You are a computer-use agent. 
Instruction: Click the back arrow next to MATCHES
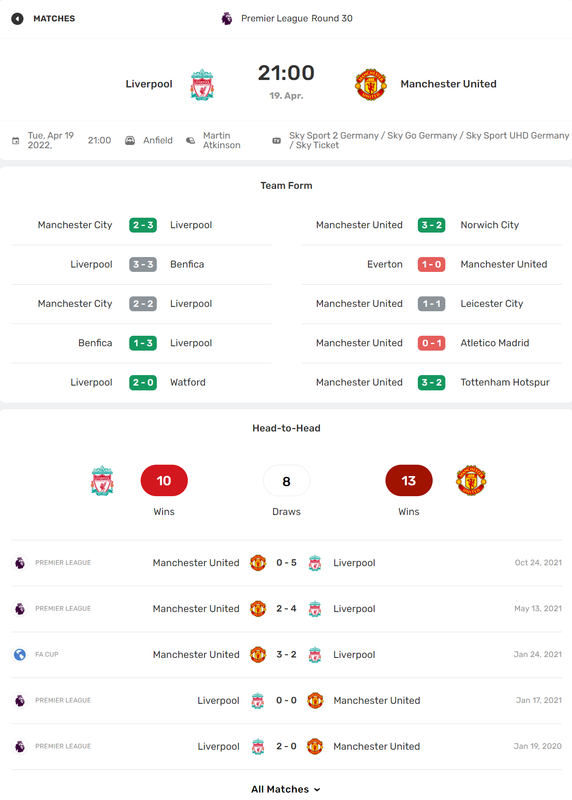tap(17, 19)
